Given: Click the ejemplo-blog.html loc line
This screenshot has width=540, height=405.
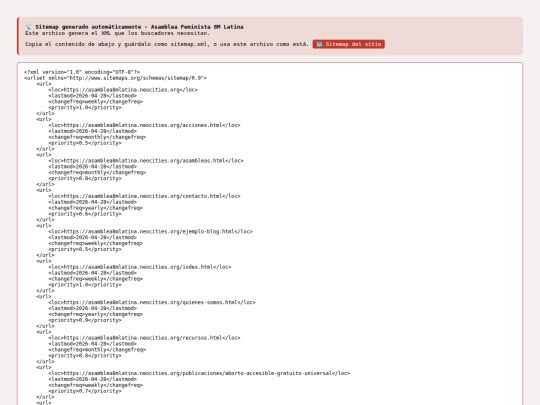Looking at the screenshot, I should 150,231.
